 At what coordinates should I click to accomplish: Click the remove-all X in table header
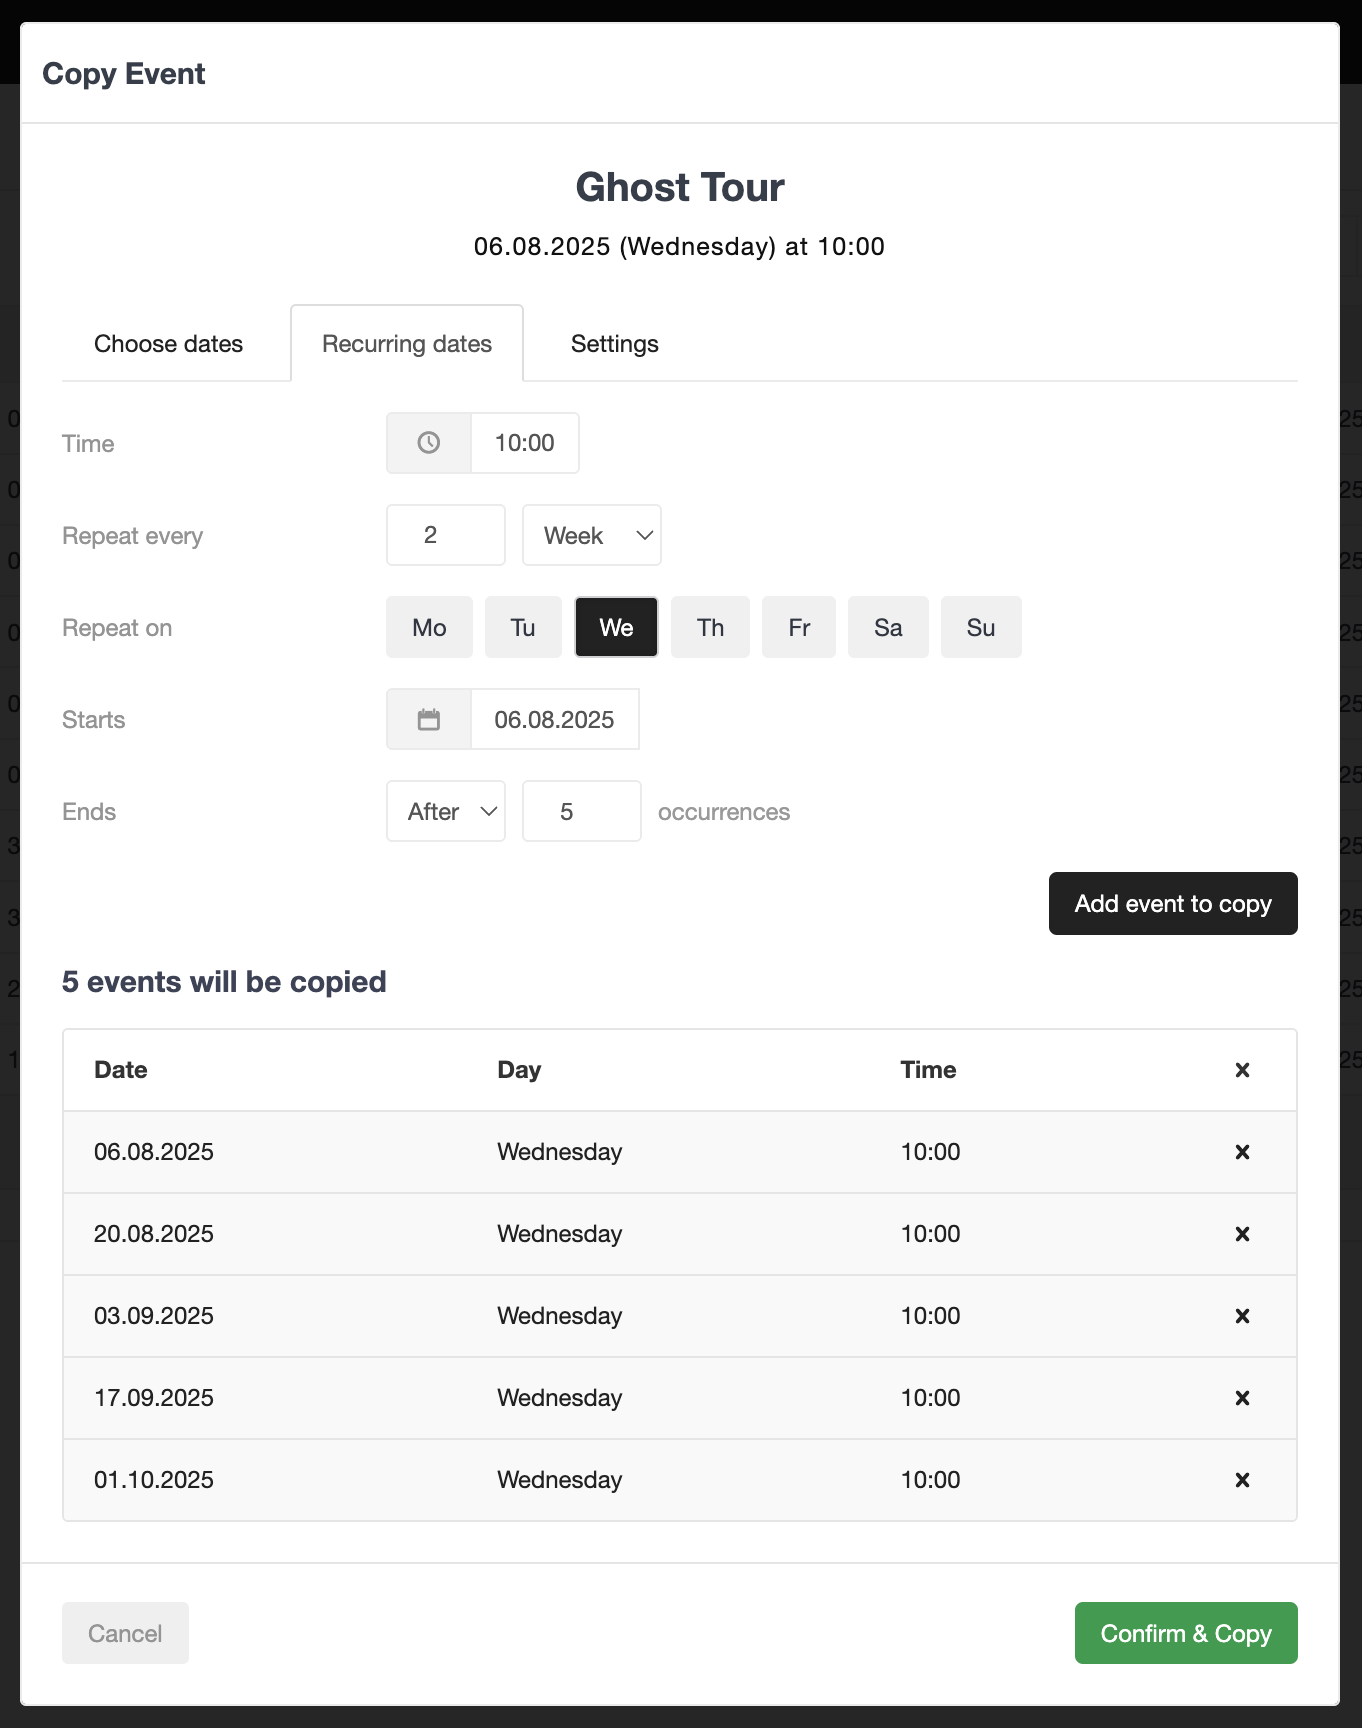click(x=1242, y=1070)
